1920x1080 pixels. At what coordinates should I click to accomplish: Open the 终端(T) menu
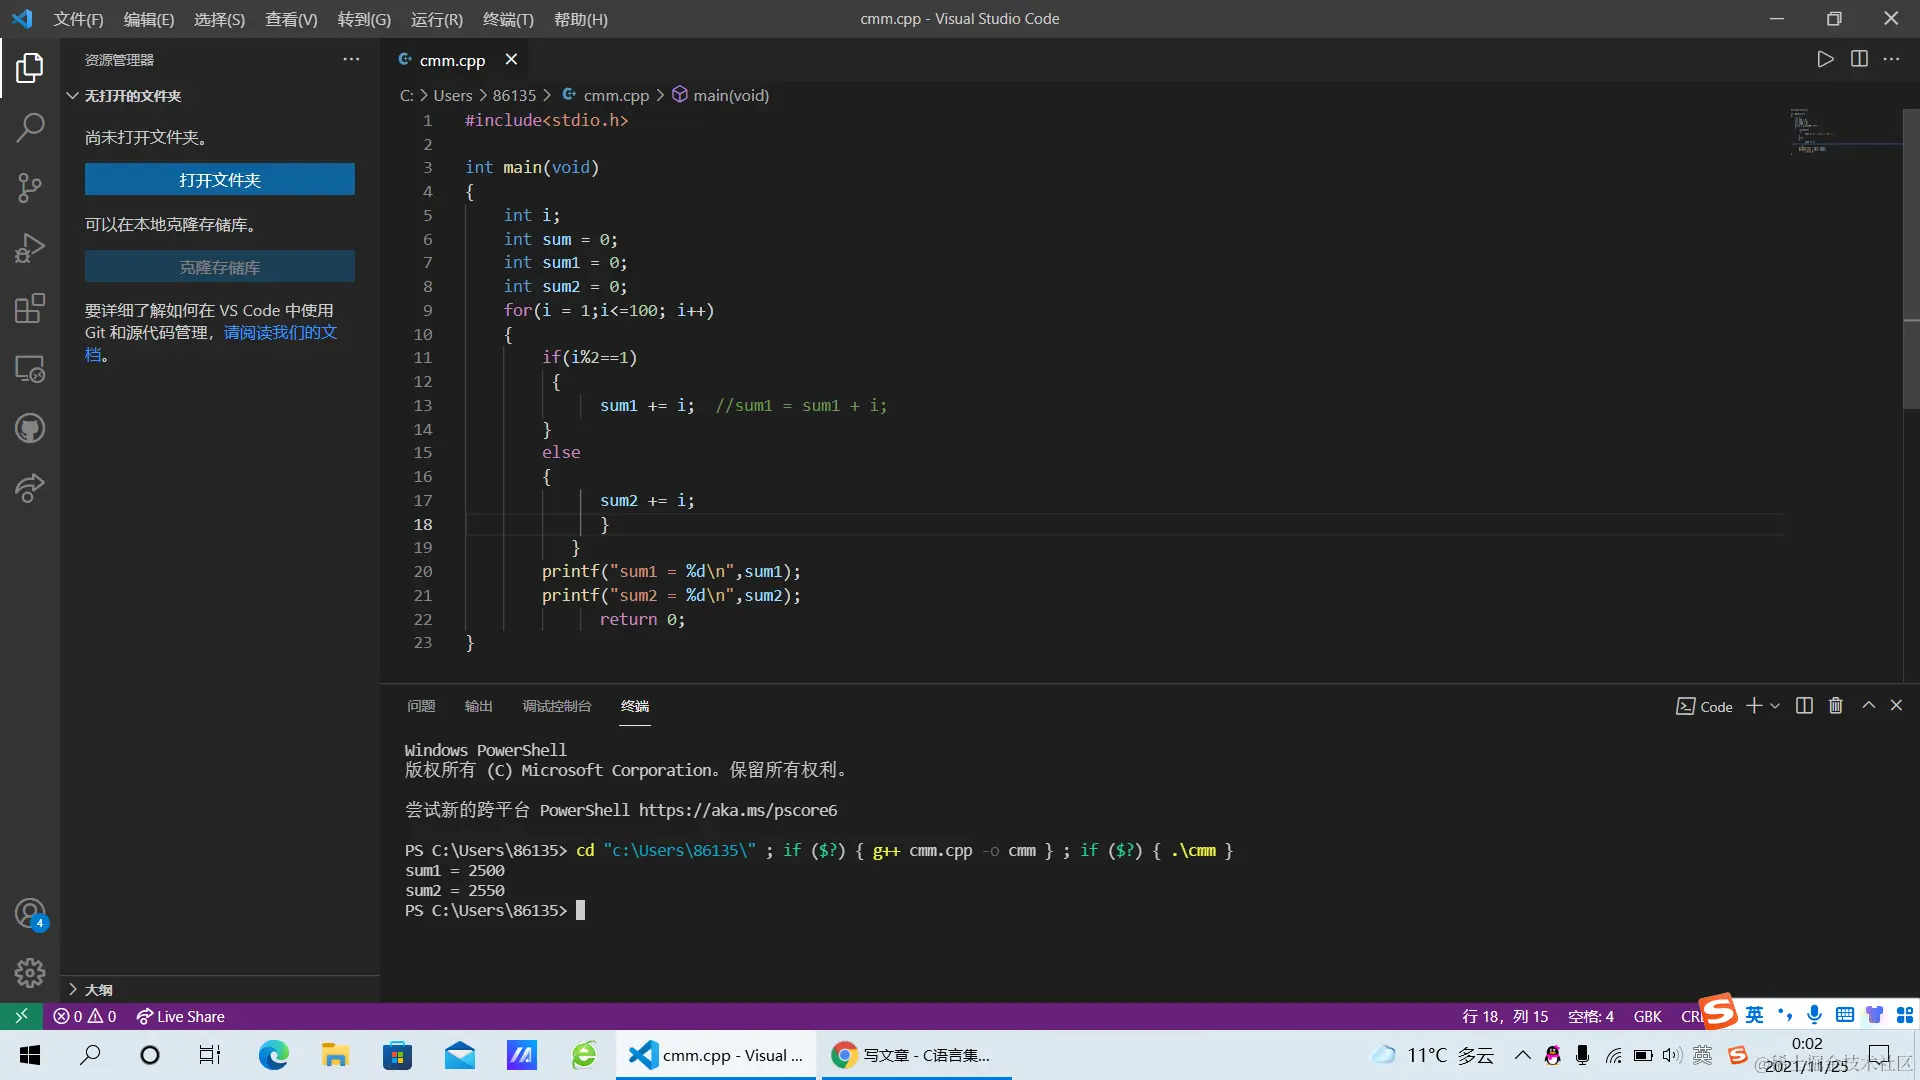pyautogui.click(x=508, y=19)
